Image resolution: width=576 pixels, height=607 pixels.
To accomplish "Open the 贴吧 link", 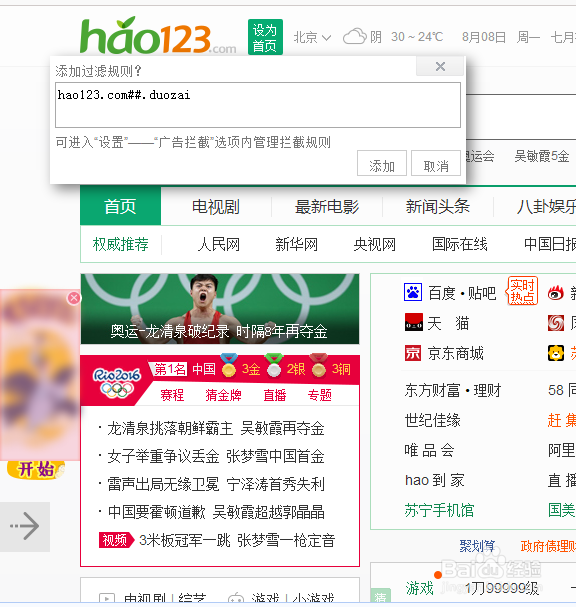I will click(x=482, y=293).
